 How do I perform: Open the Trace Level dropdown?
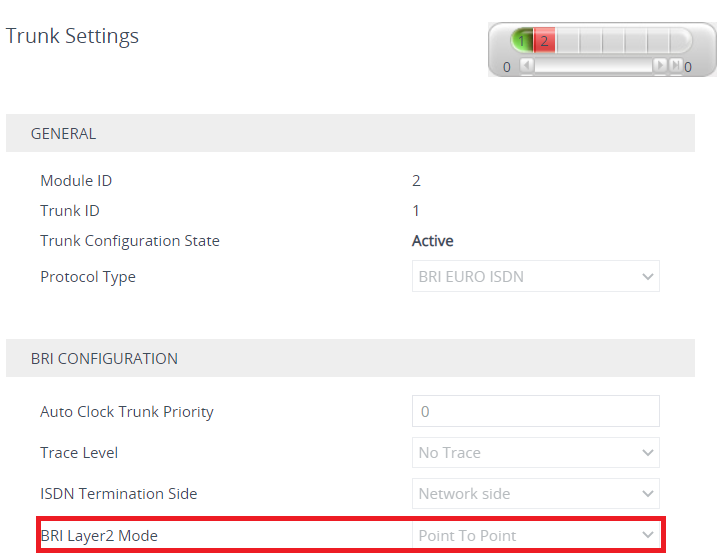tap(535, 453)
